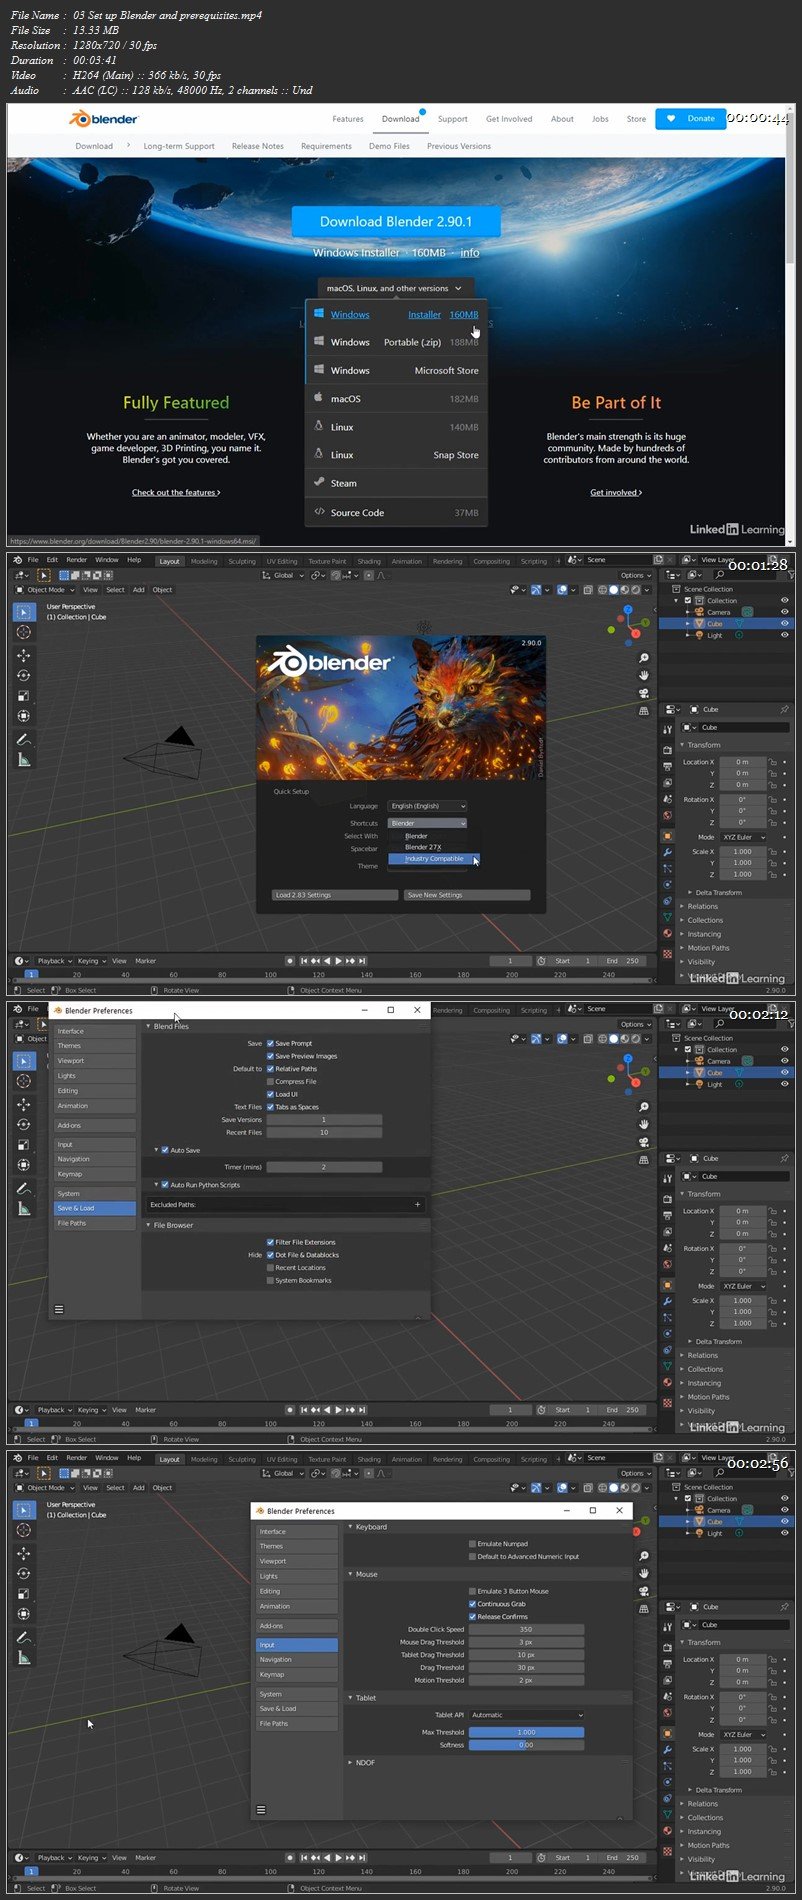Viewport: 802px width, 1900px height.
Task: Select the Annotate pencil tool in frame 00:01:28
Action: (x=24, y=740)
